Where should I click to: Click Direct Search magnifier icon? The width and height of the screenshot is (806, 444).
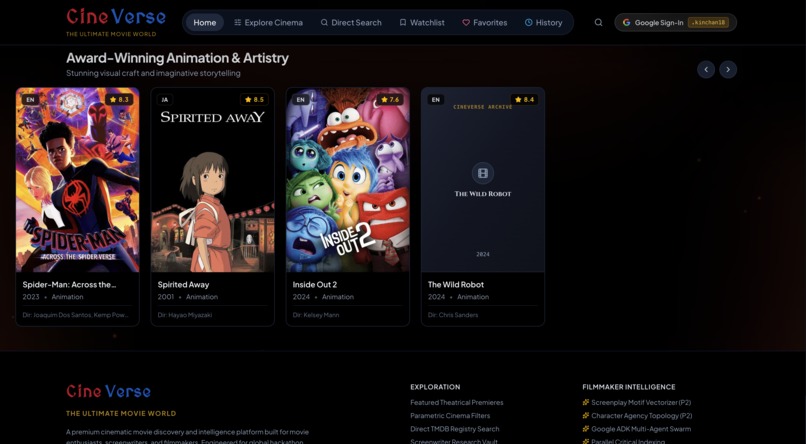324,23
